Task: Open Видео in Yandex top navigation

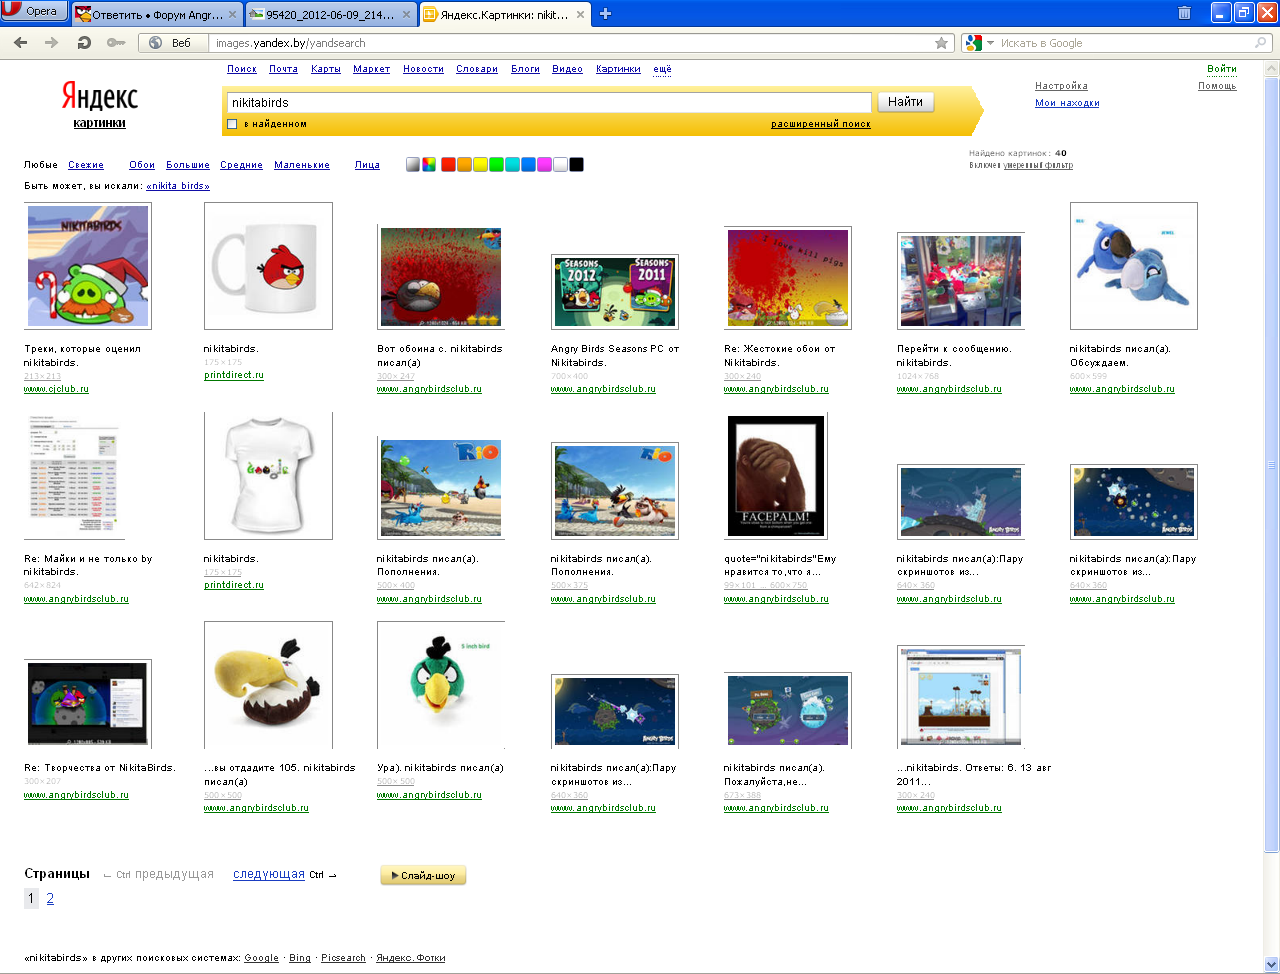Action: tap(567, 69)
